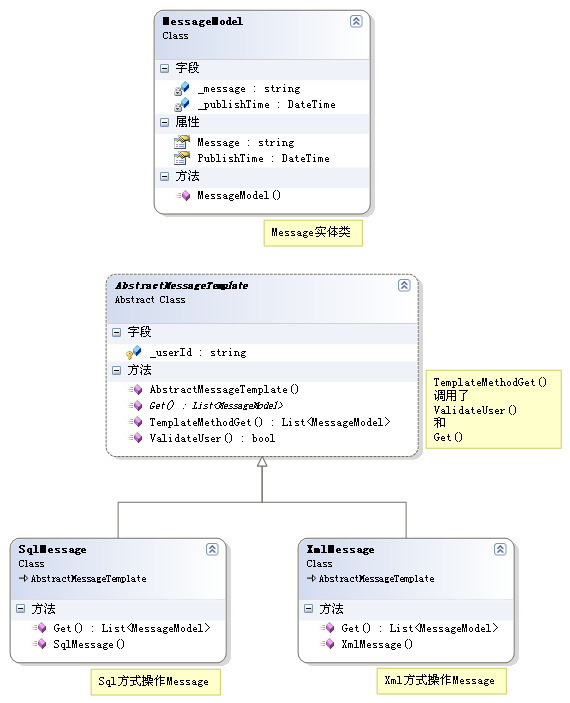570x703 pixels.
Task: Select the 'ValidateUser() : bool' entry
Action: [x=212, y=438]
